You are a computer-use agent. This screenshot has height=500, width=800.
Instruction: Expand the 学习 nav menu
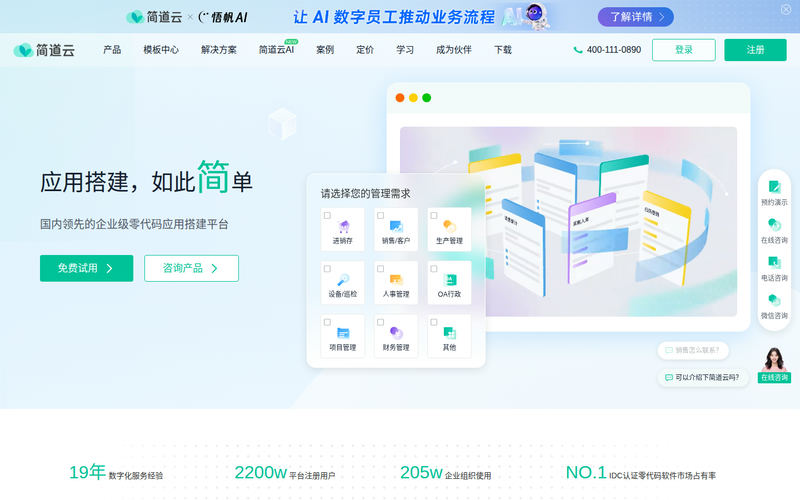[x=405, y=49]
